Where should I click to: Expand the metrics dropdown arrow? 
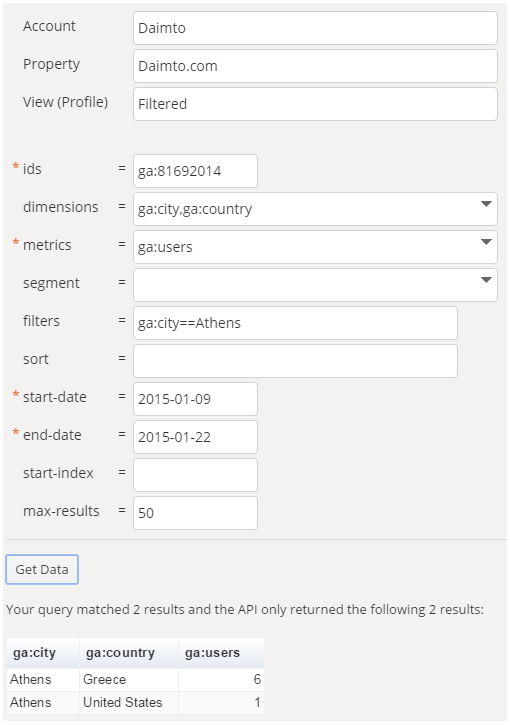click(485, 242)
